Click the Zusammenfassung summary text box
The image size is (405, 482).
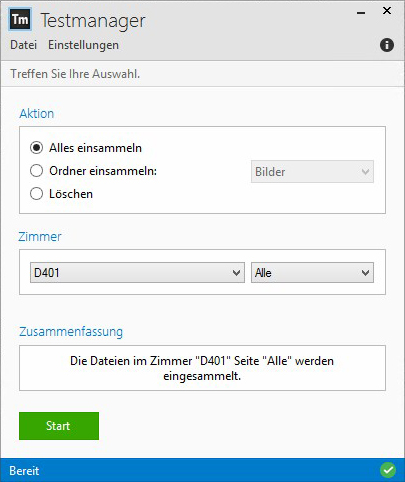pyautogui.click(x=202, y=368)
